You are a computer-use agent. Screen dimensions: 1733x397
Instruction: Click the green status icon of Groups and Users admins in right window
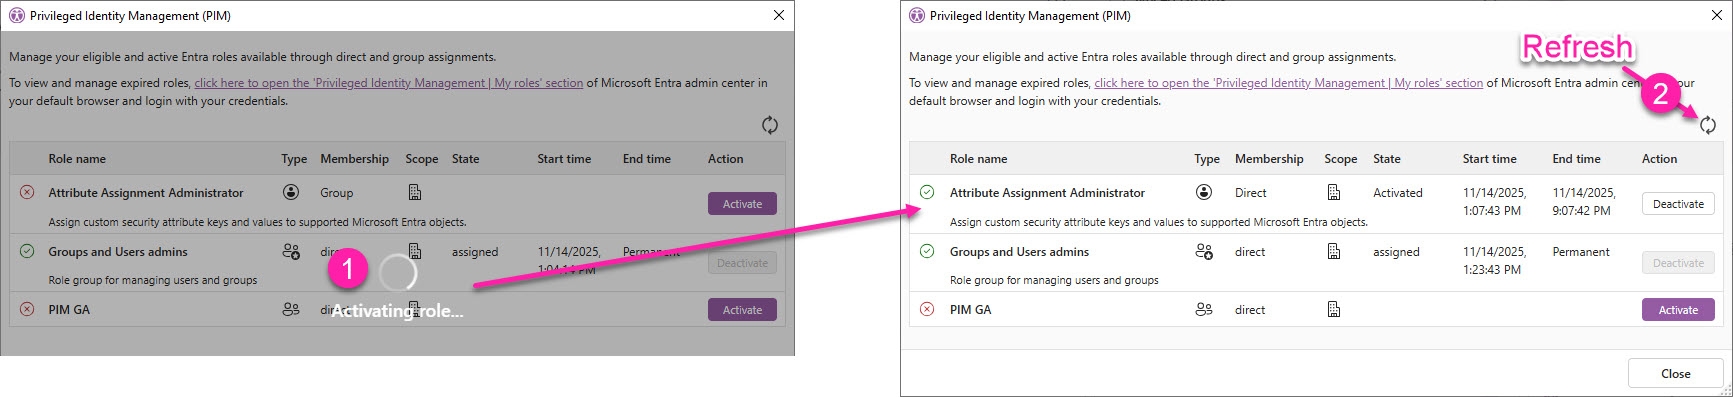pyautogui.click(x=927, y=251)
